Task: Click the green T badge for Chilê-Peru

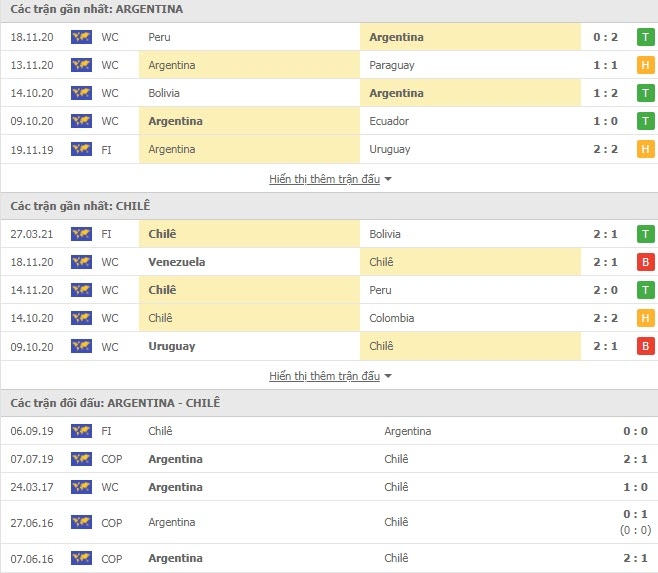Action: click(645, 290)
